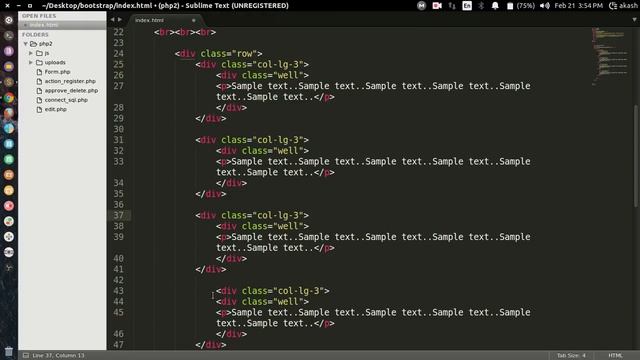Click line number 43 in the gutter
The image size is (640, 360).
tap(118, 291)
